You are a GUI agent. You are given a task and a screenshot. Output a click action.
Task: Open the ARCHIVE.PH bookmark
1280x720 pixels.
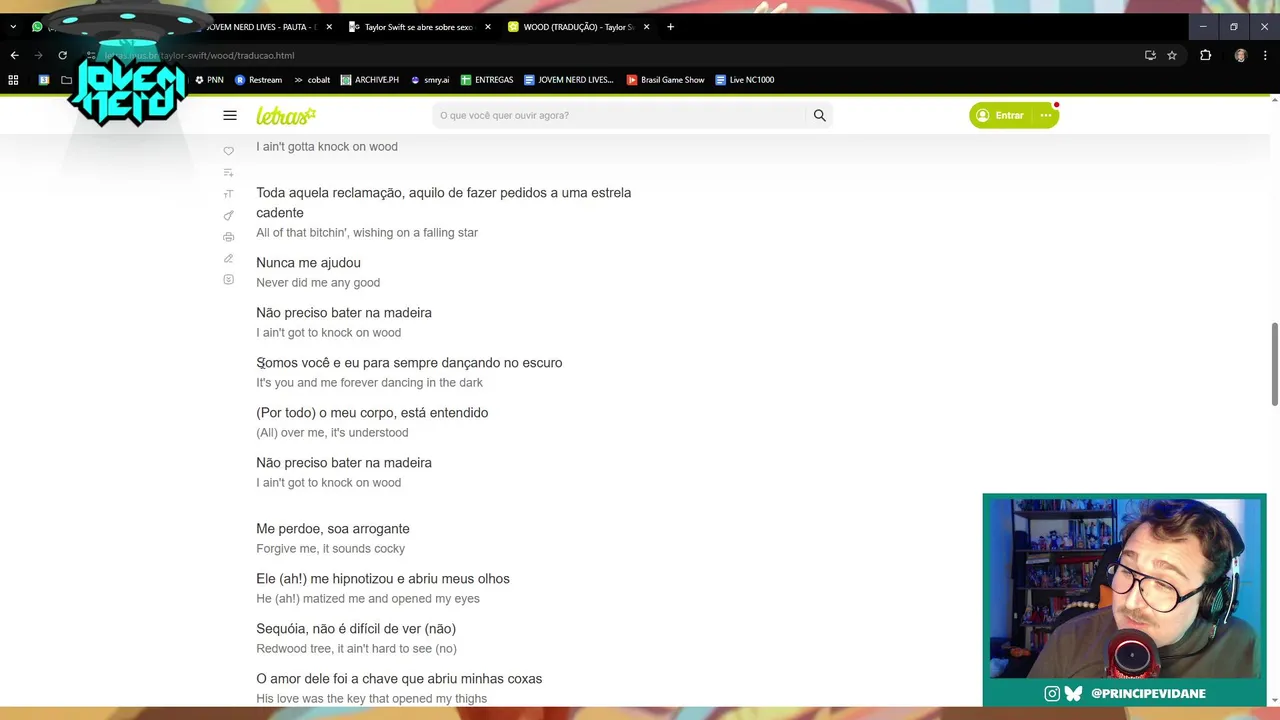tap(370, 80)
